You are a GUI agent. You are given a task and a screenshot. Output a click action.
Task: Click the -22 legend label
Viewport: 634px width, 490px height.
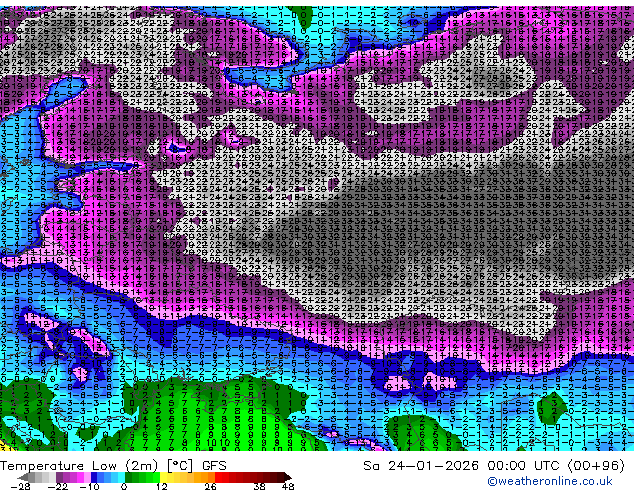(58, 486)
